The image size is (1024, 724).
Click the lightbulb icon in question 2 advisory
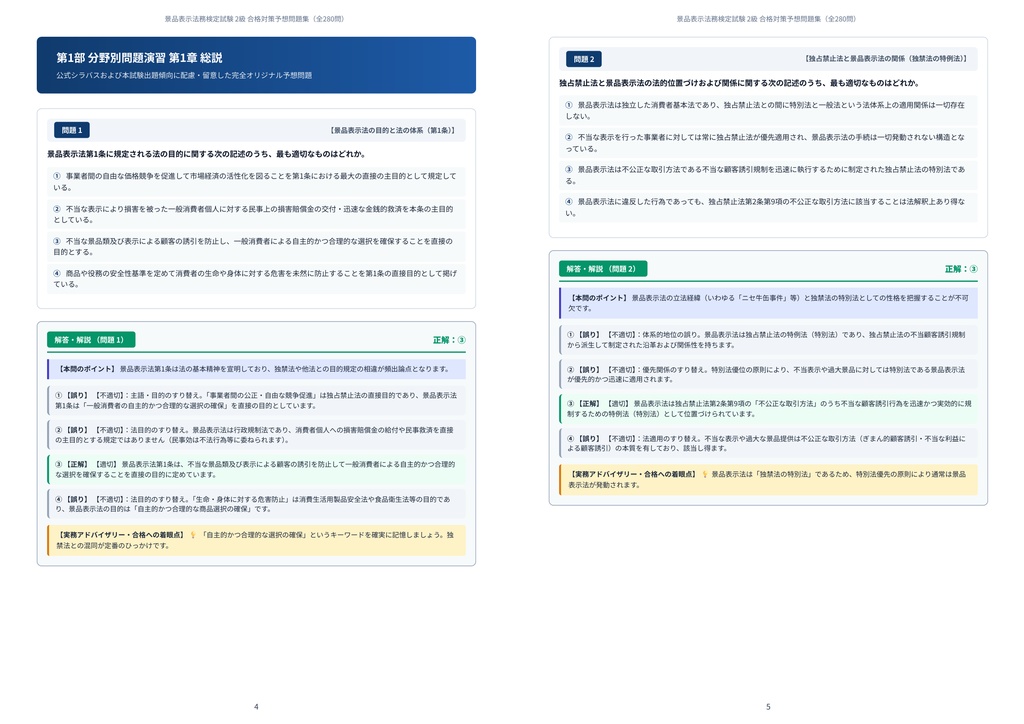click(x=705, y=474)
